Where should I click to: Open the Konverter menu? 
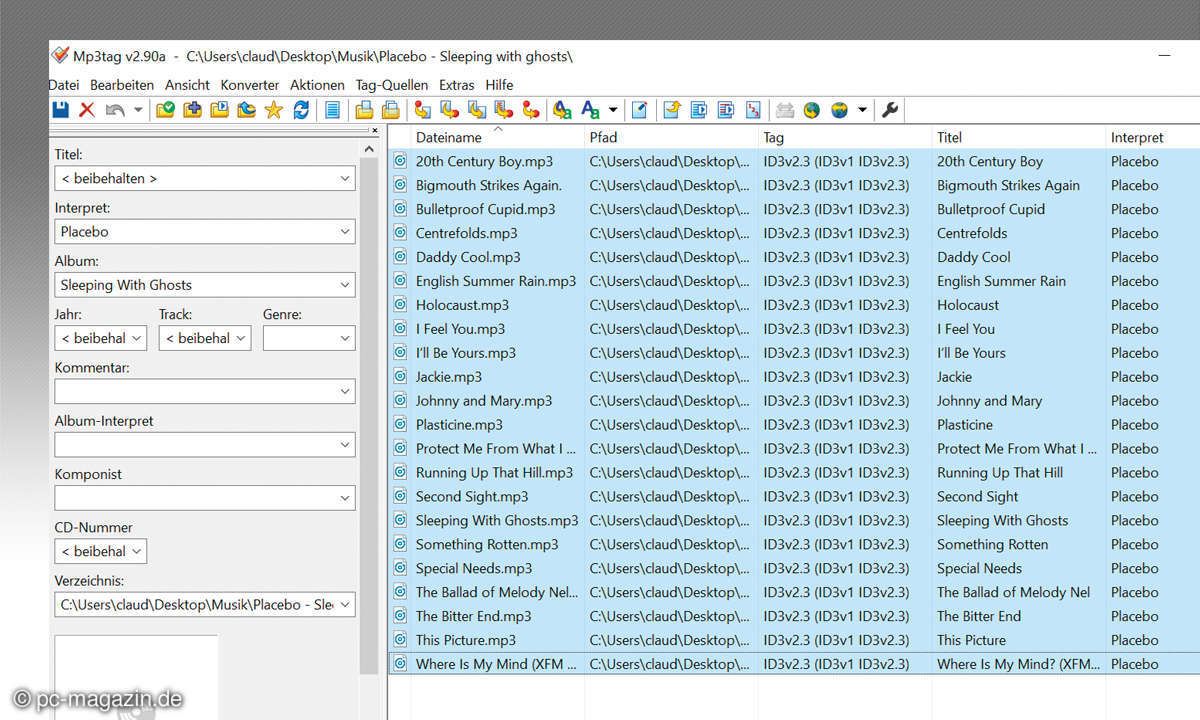tap(250, 85)
